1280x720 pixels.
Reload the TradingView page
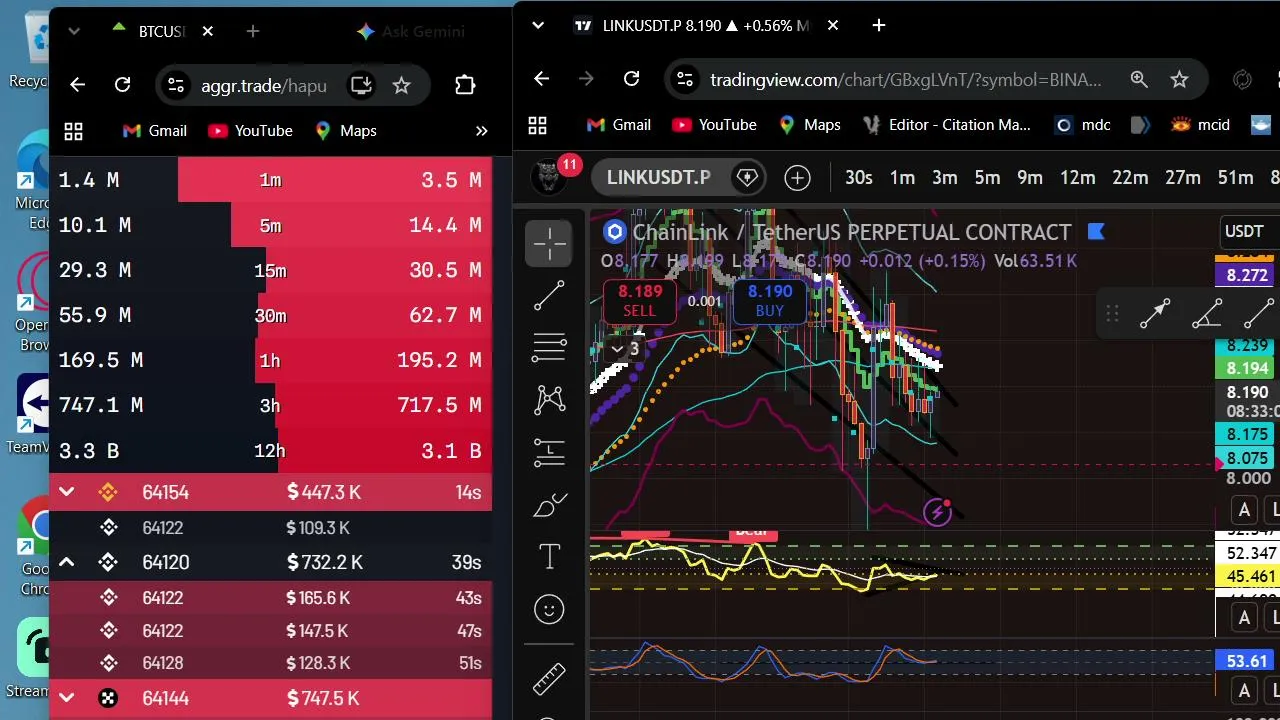point(631,79)
